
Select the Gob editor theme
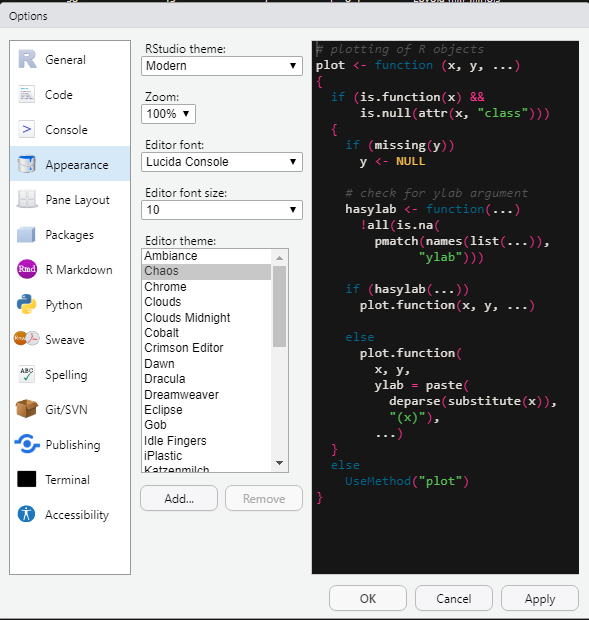[206, 425]
